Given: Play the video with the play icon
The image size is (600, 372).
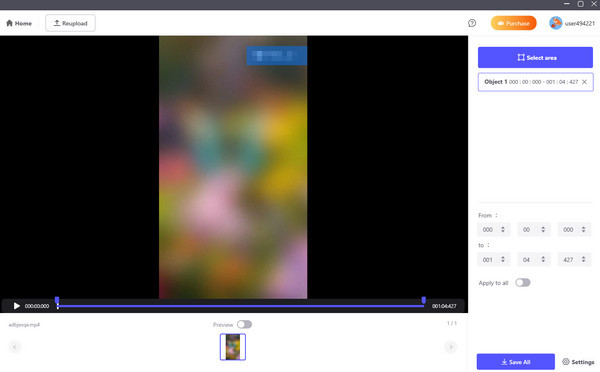Looking at the screenshot, I should point(16,306).
